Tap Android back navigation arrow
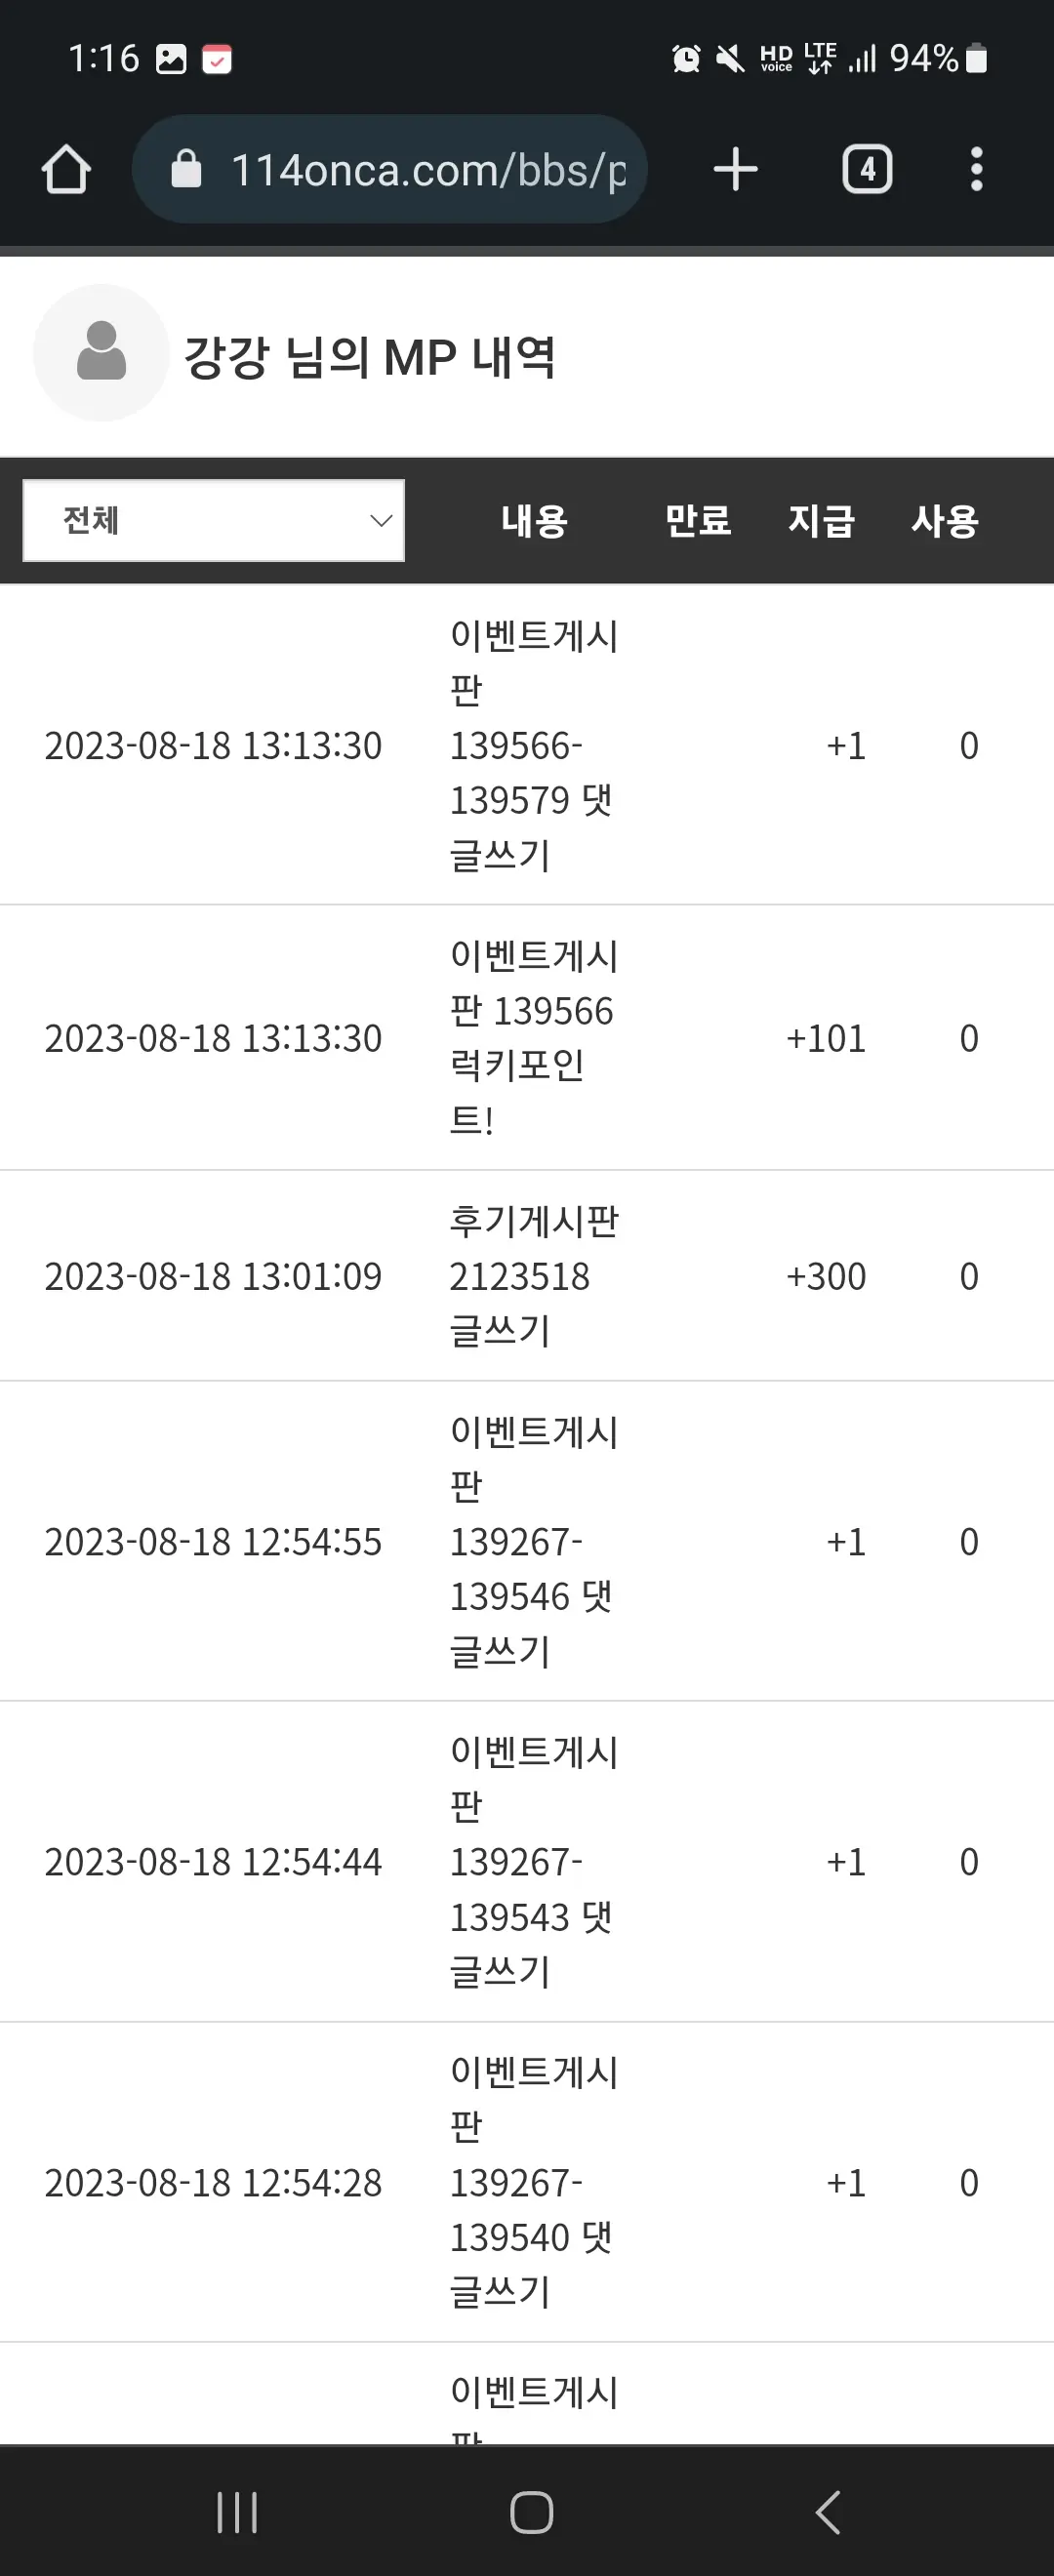The height and width of the screenshot is (2576, 1054). point(828,2512)
